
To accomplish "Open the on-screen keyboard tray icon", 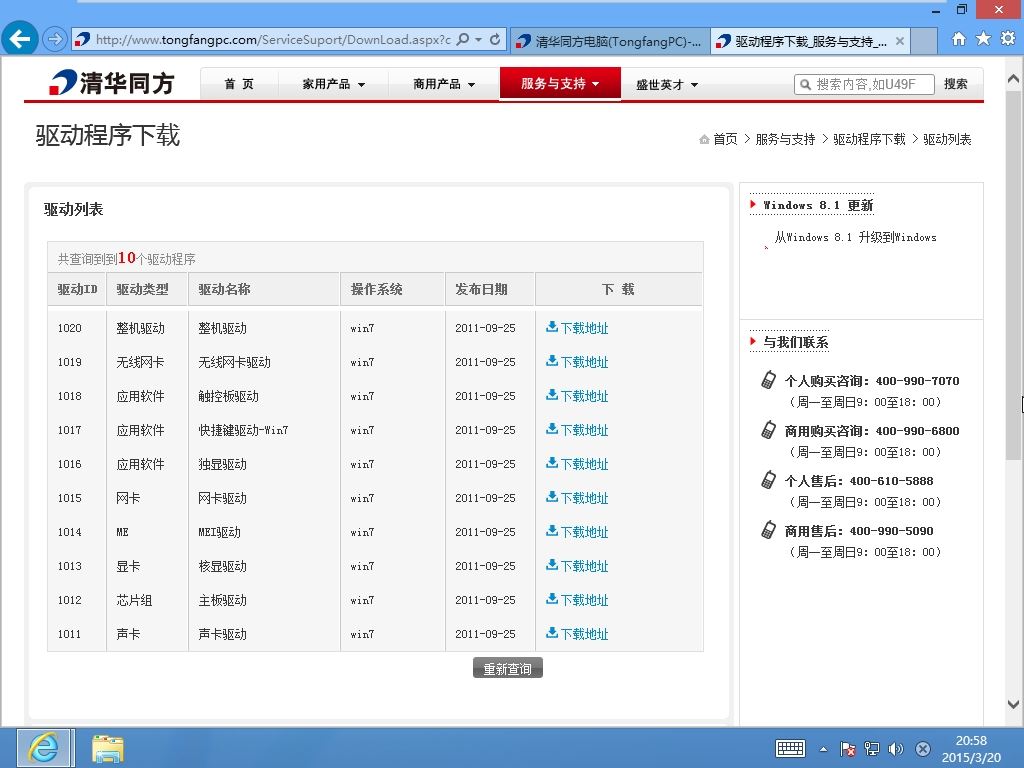I will 790,748.
